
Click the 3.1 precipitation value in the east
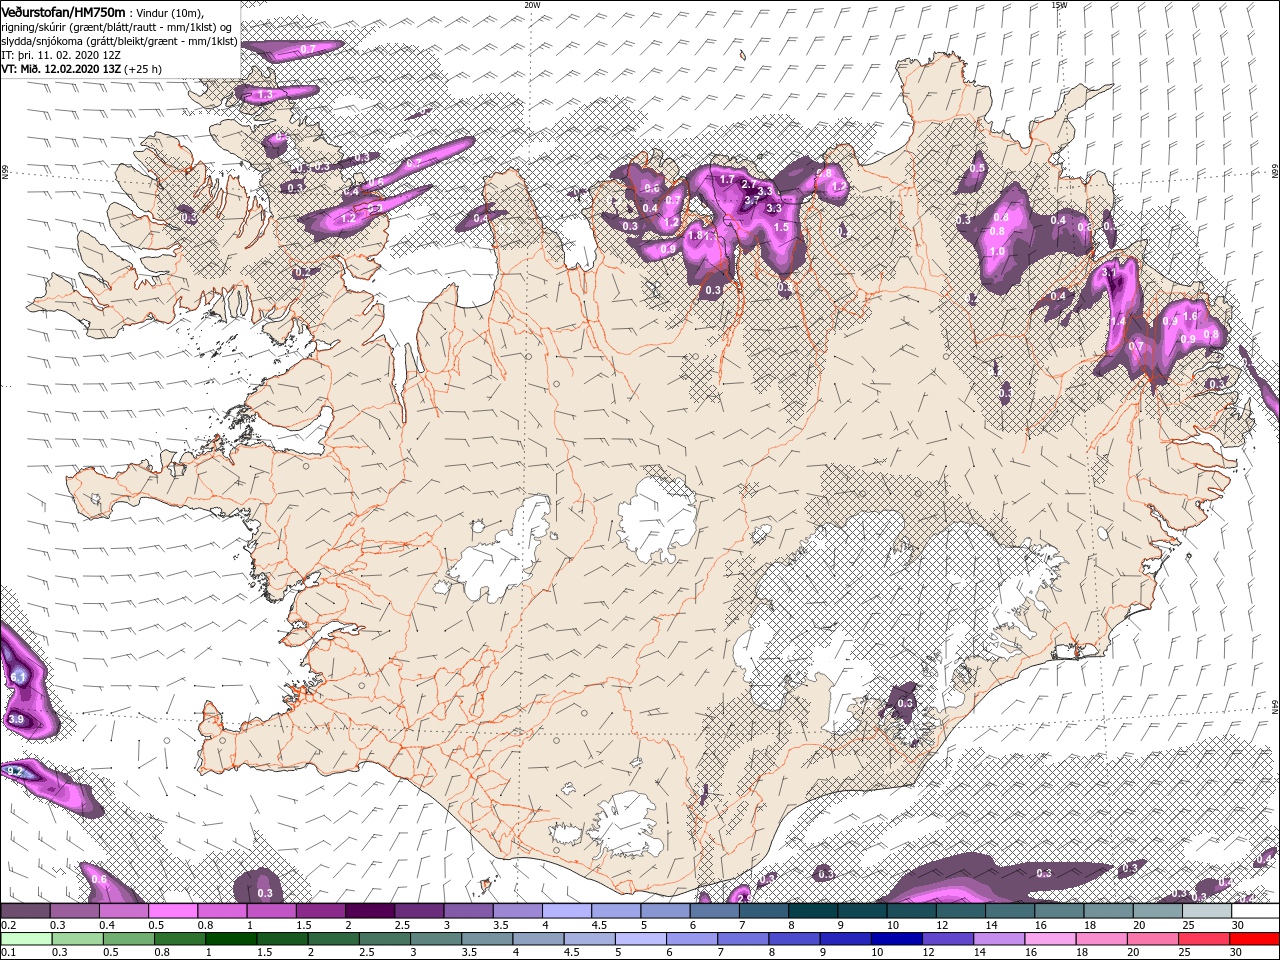[1108, 272]
